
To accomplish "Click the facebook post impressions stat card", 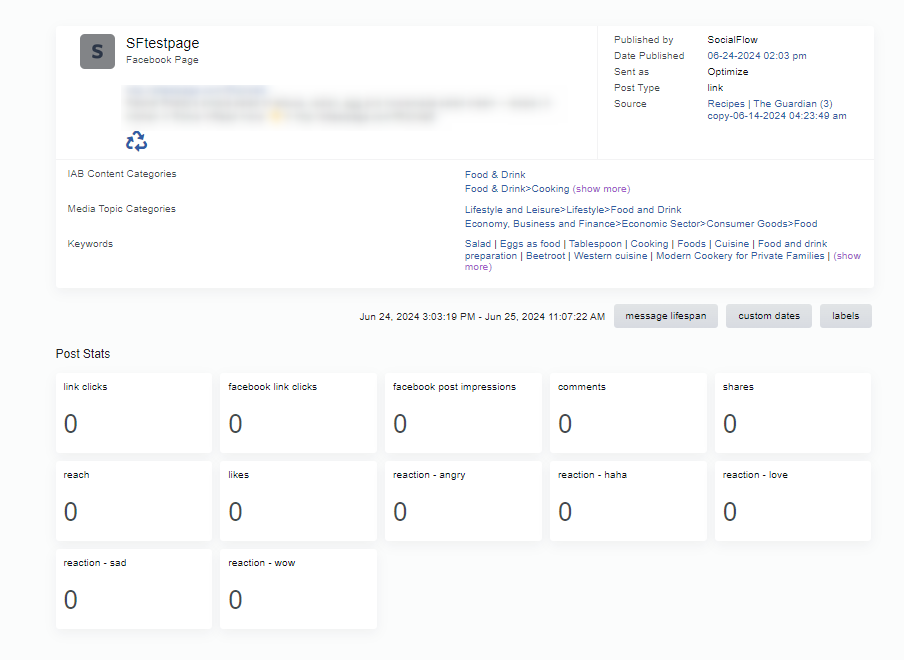I will [x=463, y=413].
